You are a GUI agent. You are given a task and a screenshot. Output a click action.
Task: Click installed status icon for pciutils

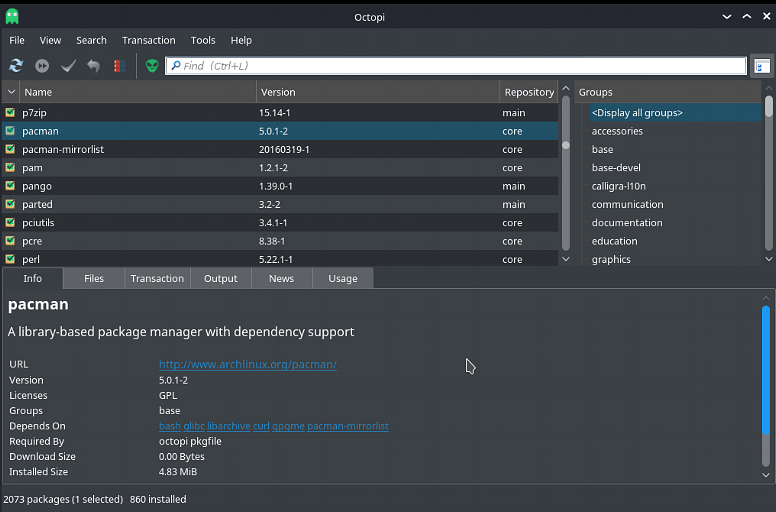pyautogui.click(x=10, y=222)
